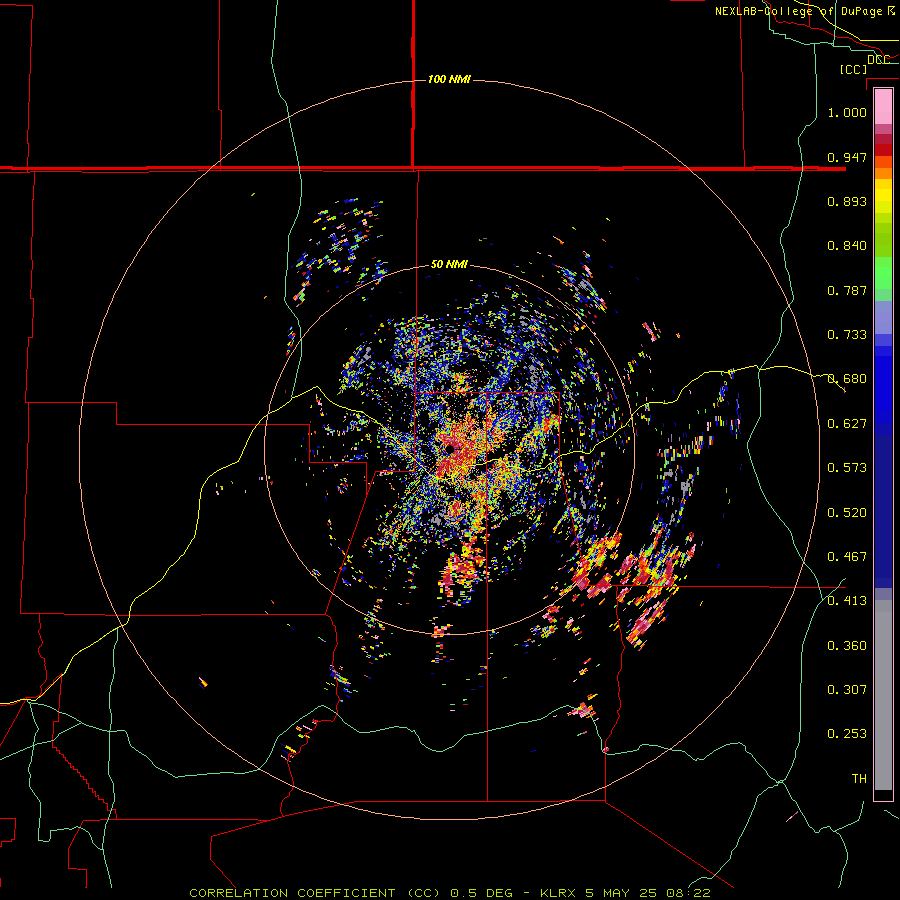
Task: Select the 0.360 color scale label
Action: [x=847, y=646]
